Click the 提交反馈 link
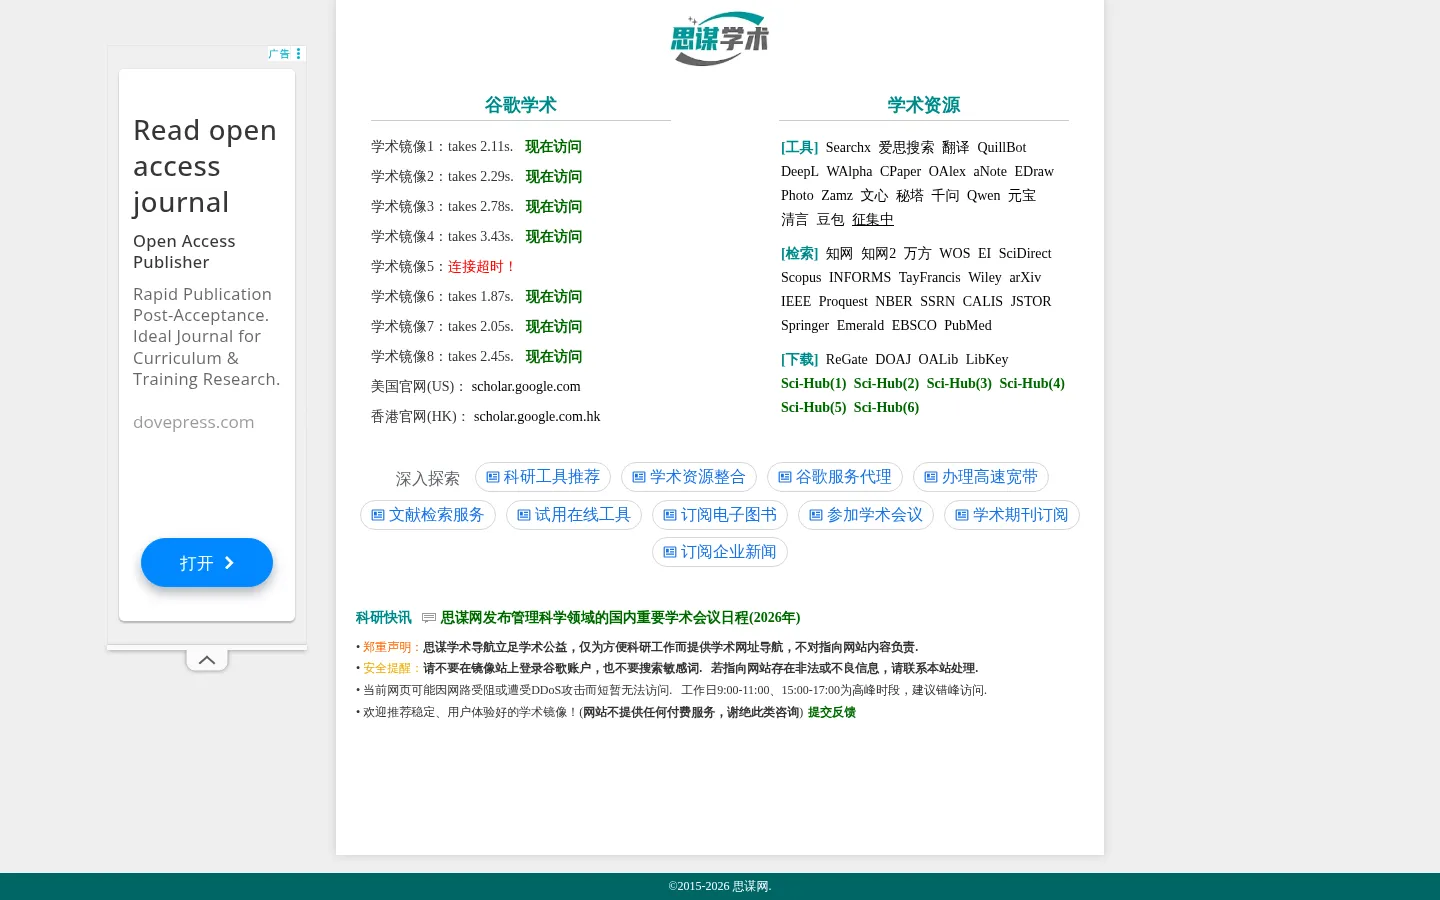This screenshot has width=1440, height=900. click(832, 713)
